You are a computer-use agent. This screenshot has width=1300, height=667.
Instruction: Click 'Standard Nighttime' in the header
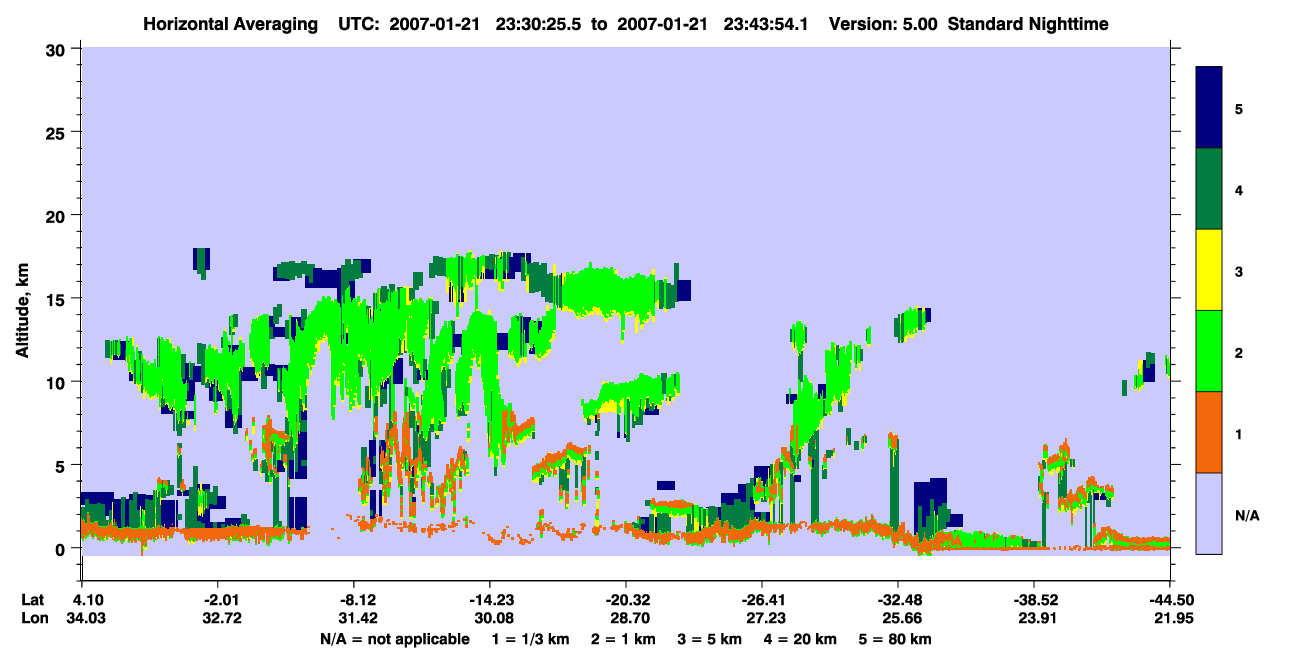1028,23
